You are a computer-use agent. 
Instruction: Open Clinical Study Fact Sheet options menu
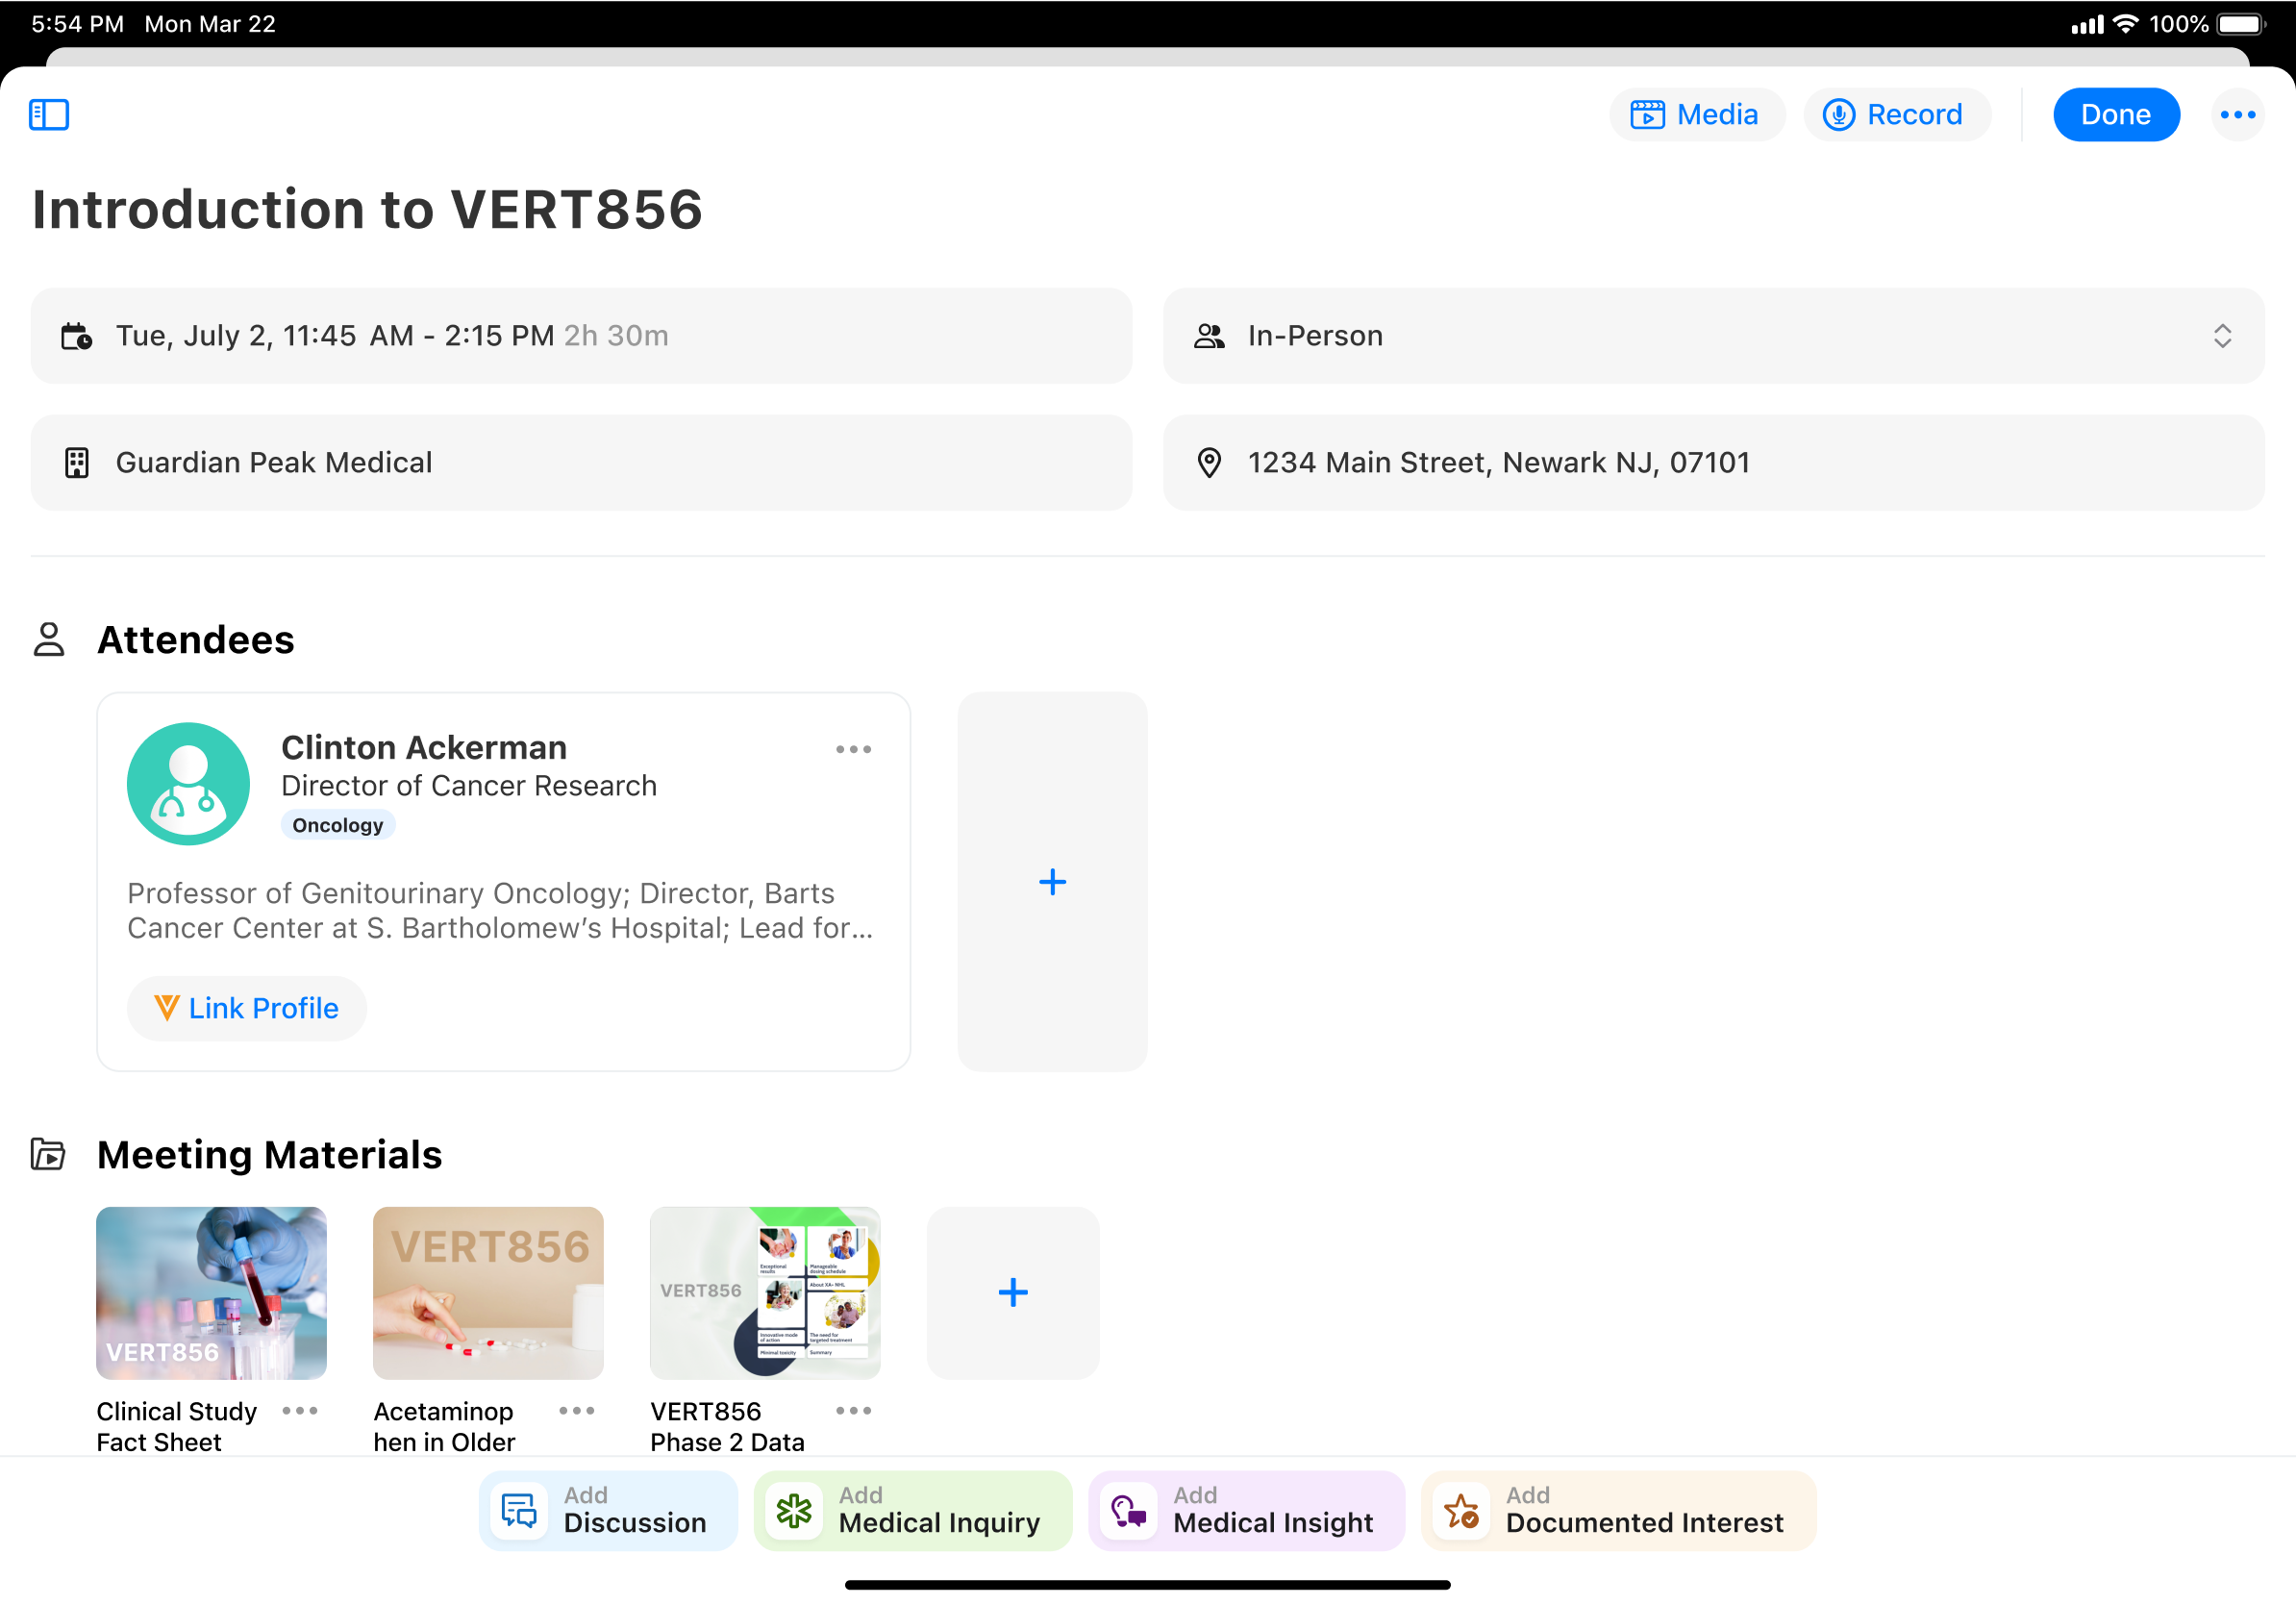300,1410
